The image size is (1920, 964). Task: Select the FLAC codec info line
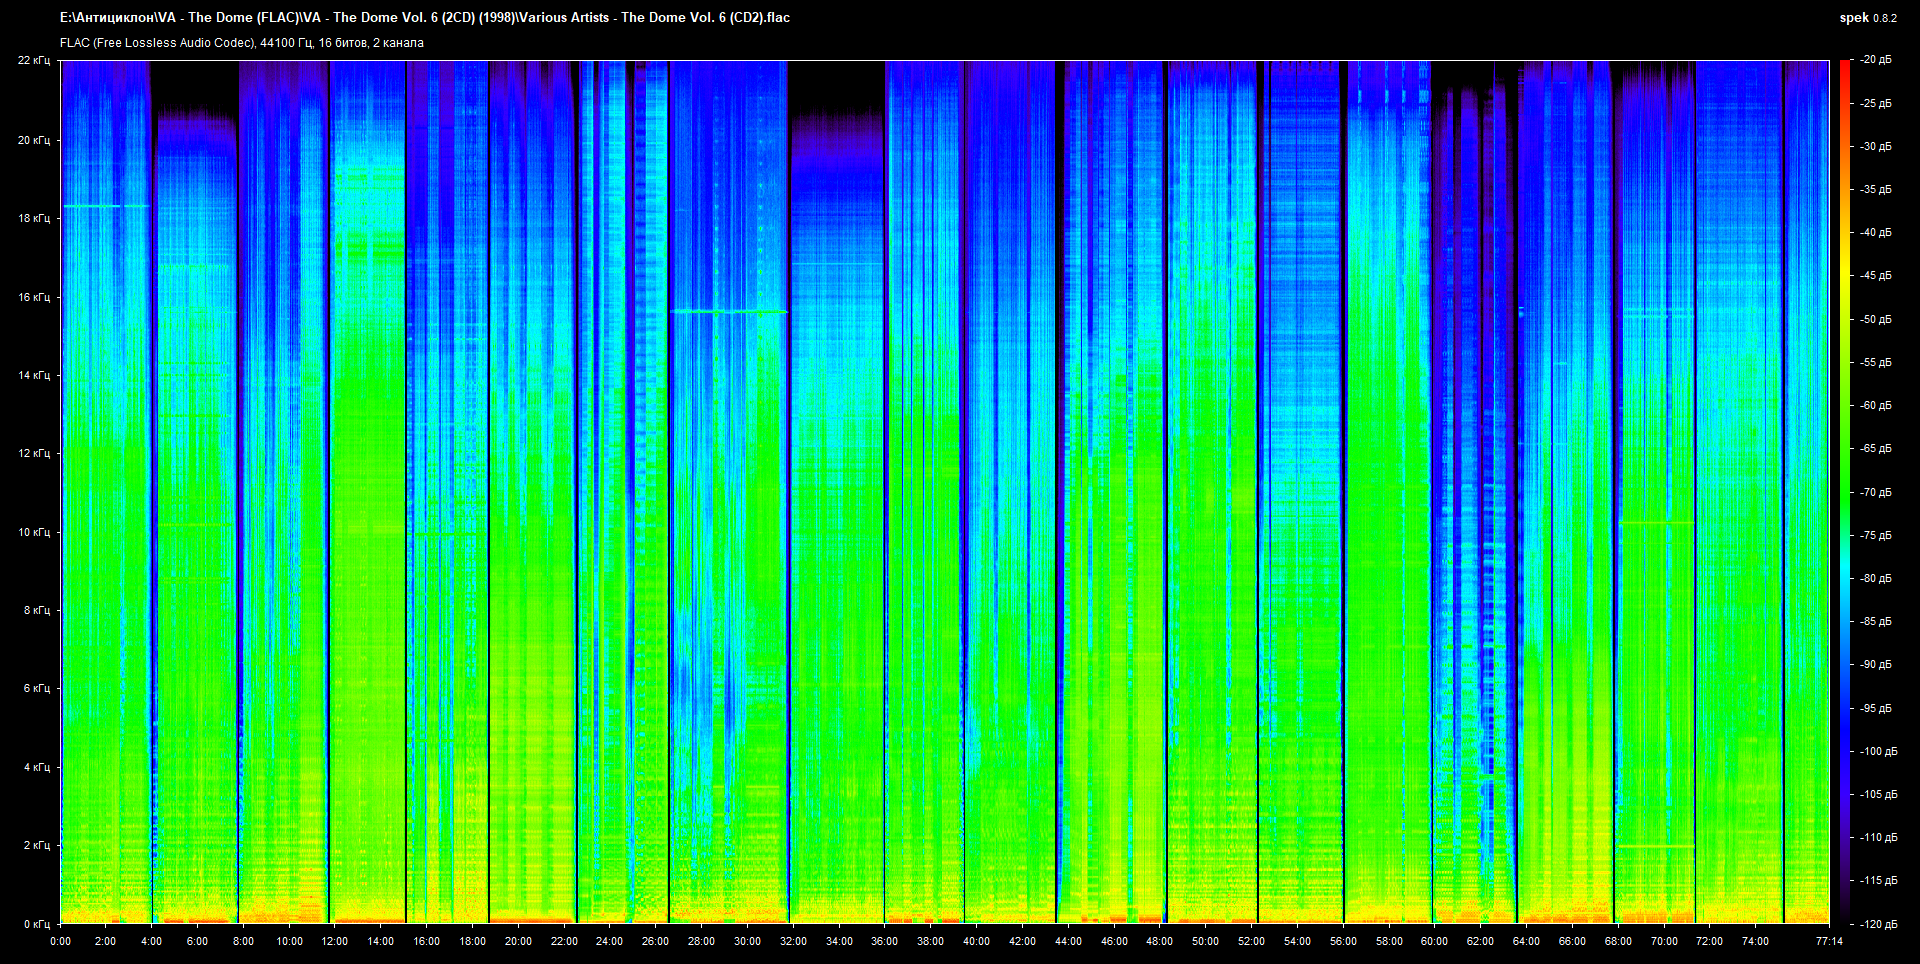(241, 43)
